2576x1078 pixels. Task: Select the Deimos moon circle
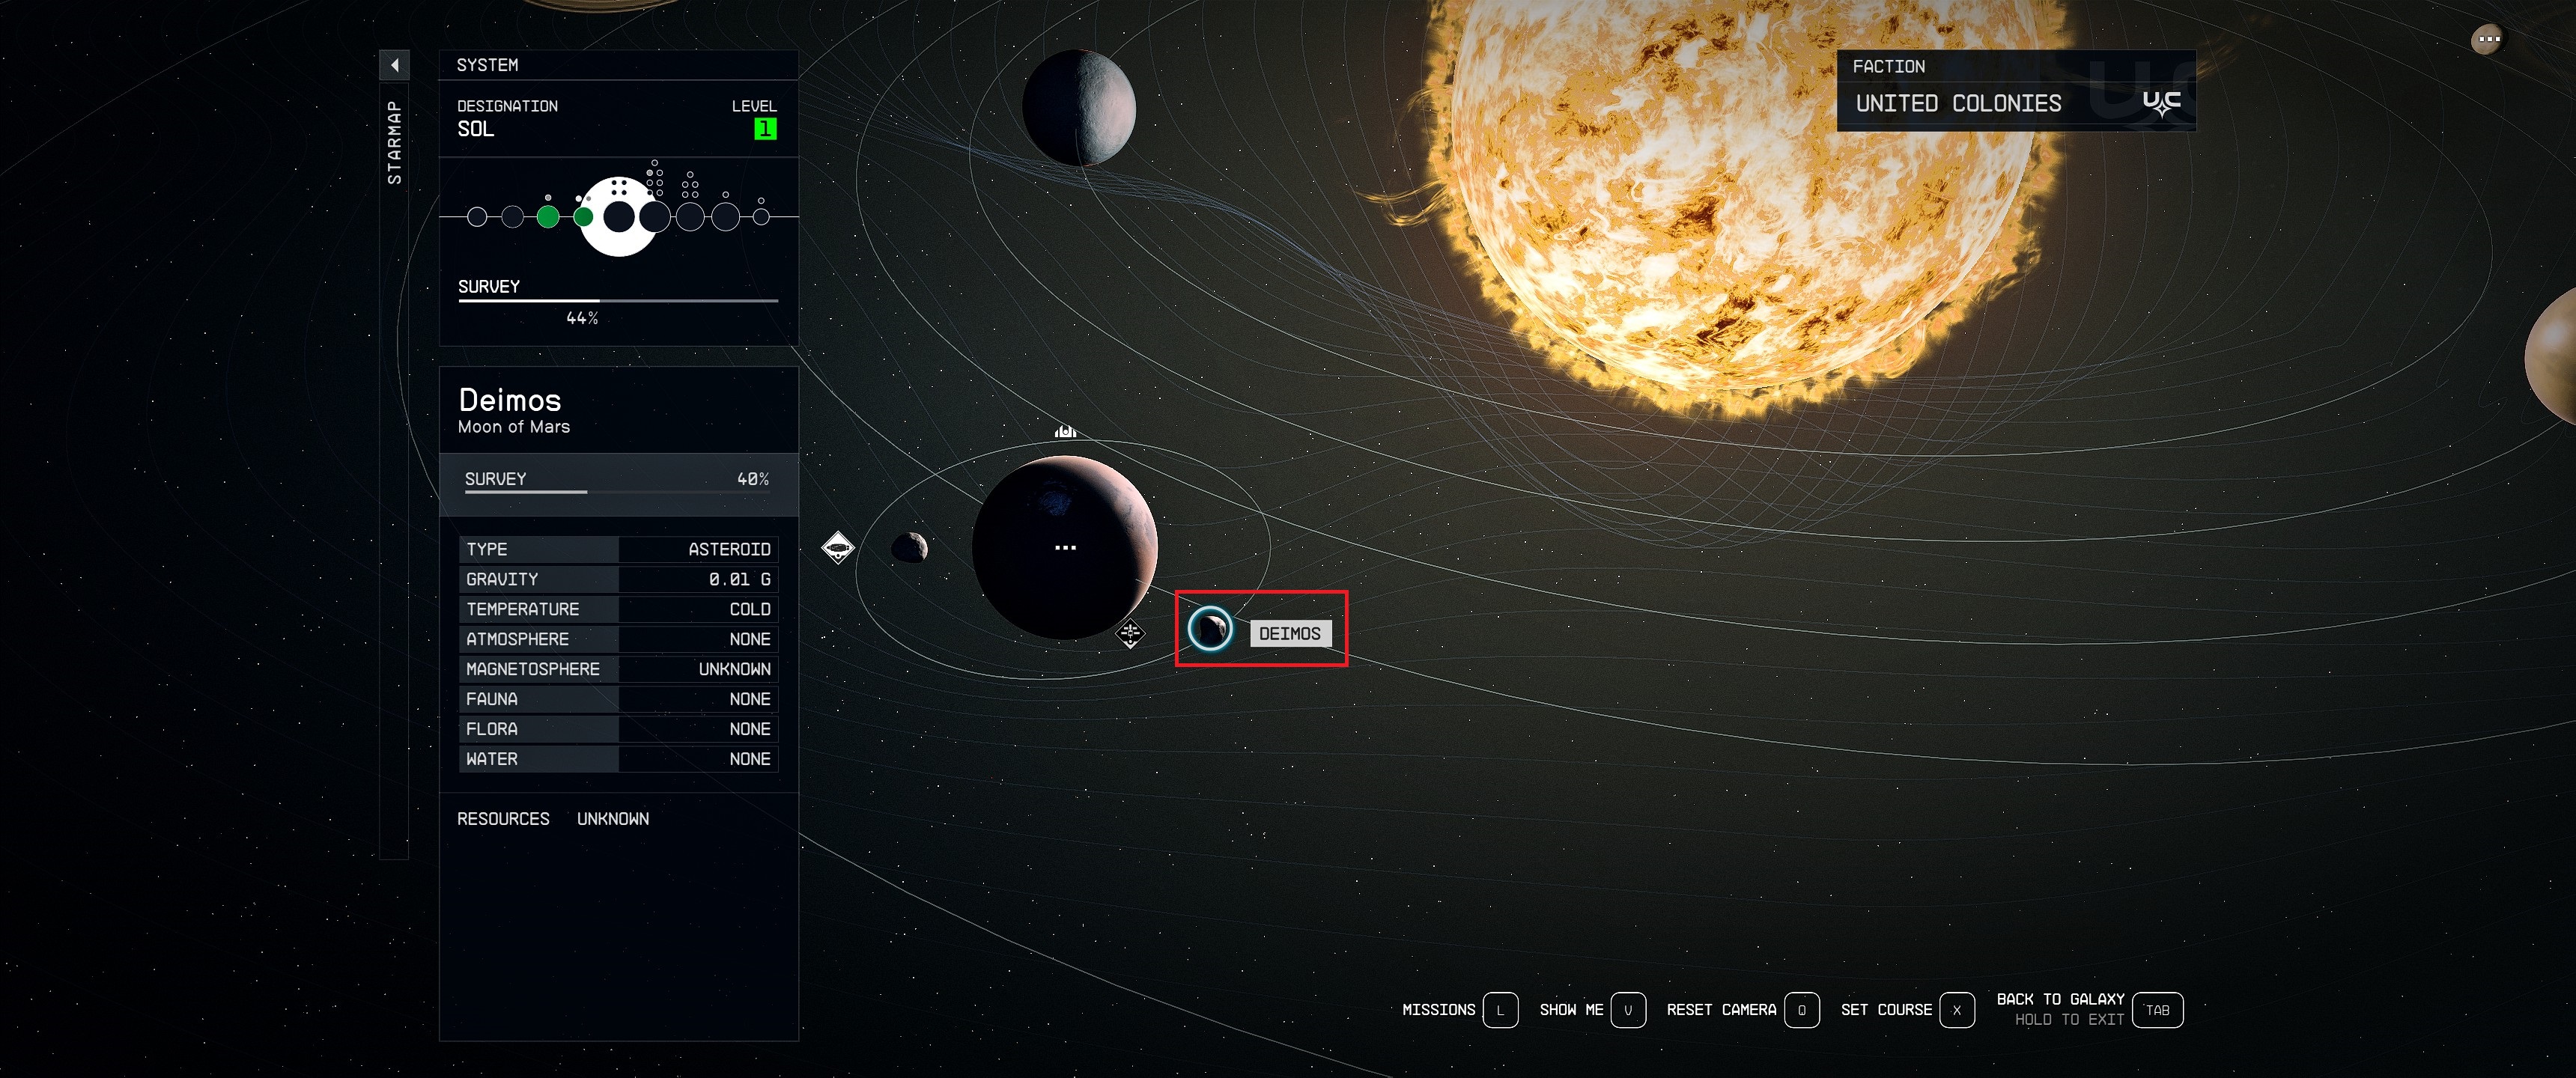[1210, 629]
